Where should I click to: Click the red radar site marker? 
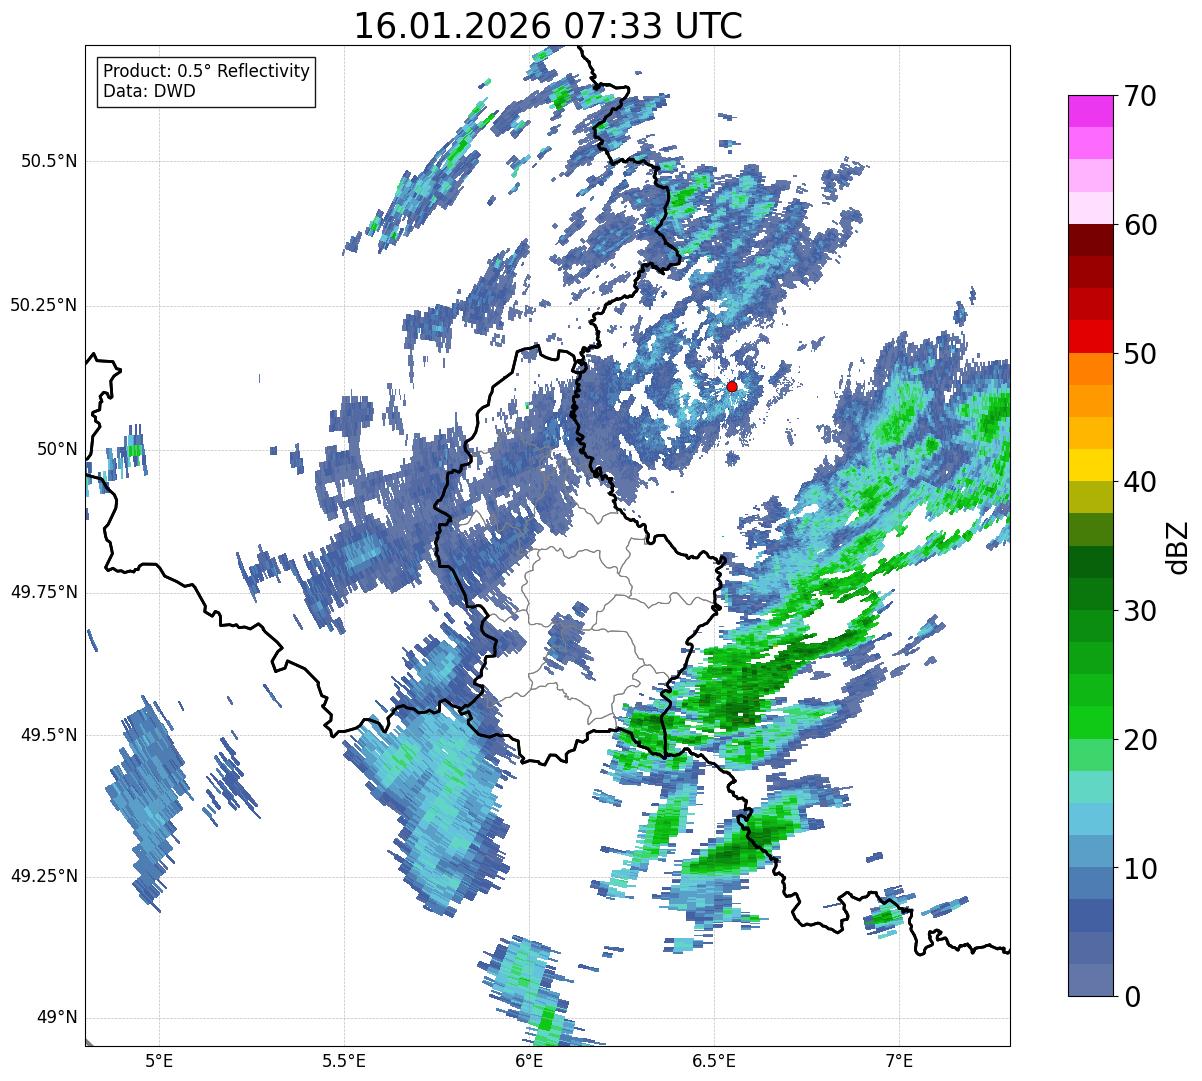point(732,386)
